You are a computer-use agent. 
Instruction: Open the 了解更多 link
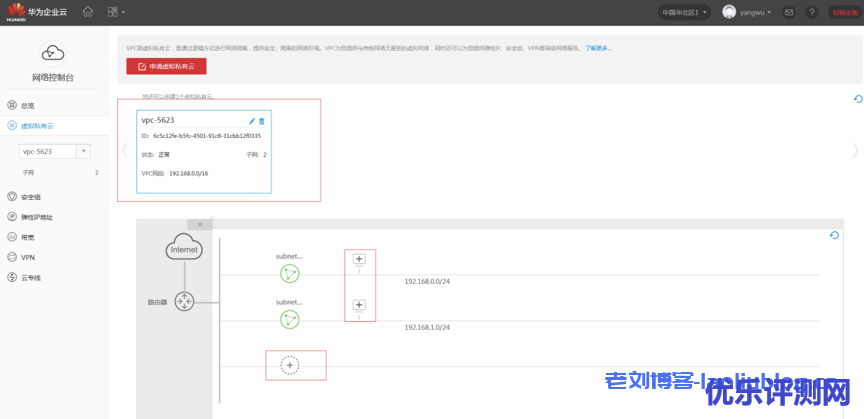click(x=598, y=48)
